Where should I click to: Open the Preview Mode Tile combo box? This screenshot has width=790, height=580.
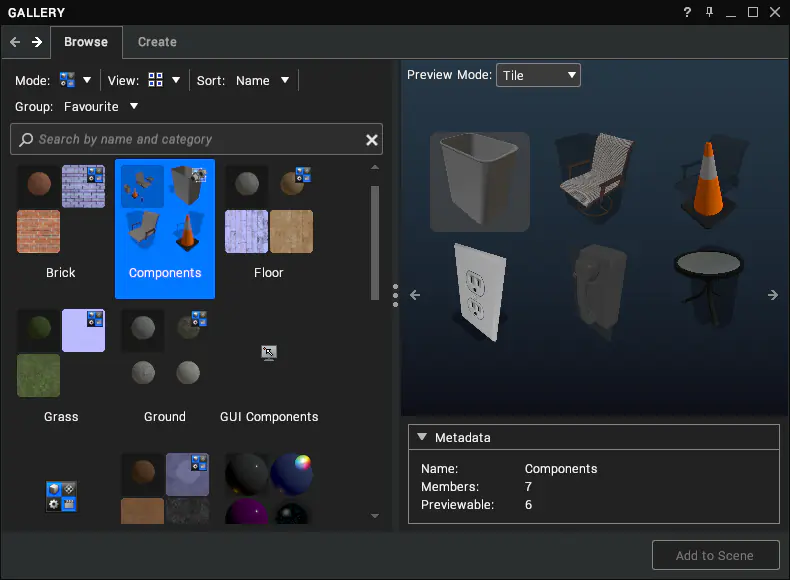[x=538, y=75]
